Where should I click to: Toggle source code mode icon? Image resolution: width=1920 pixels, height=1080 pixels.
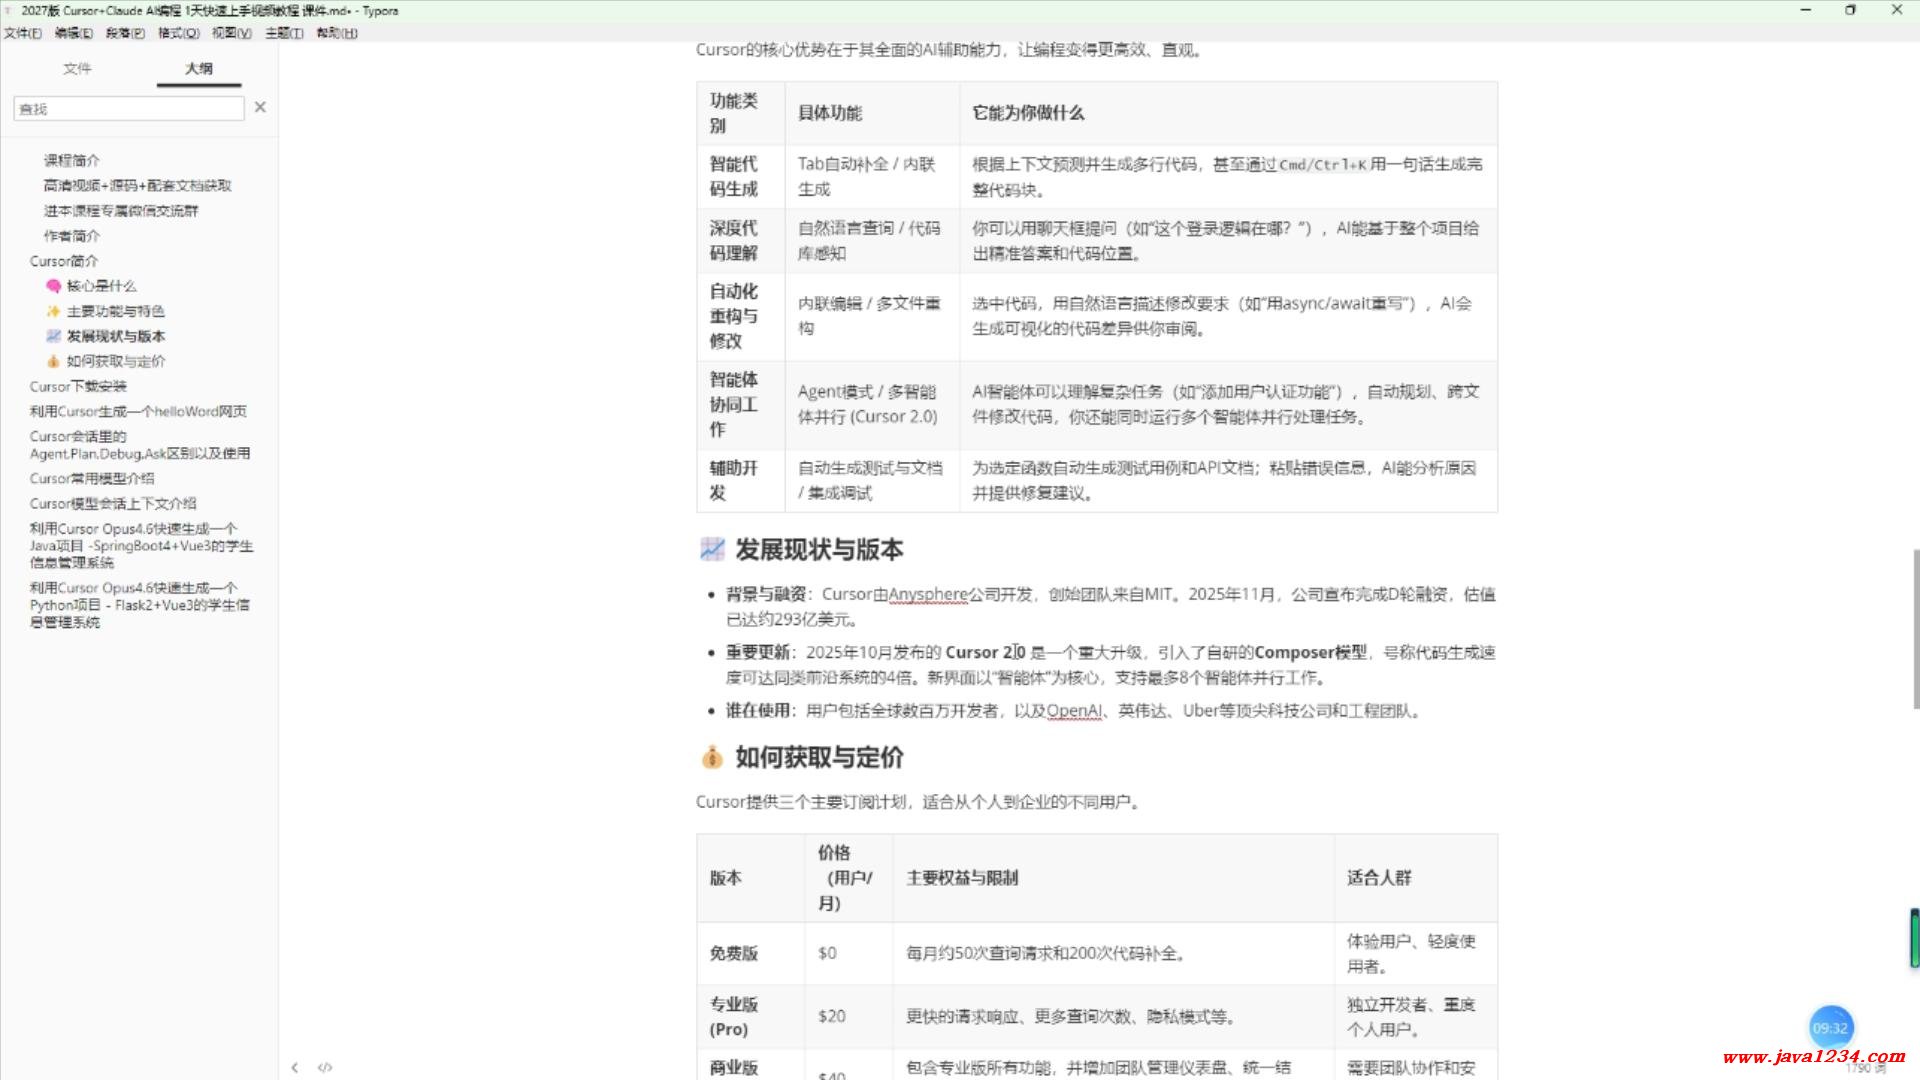tap(325, 1067)
